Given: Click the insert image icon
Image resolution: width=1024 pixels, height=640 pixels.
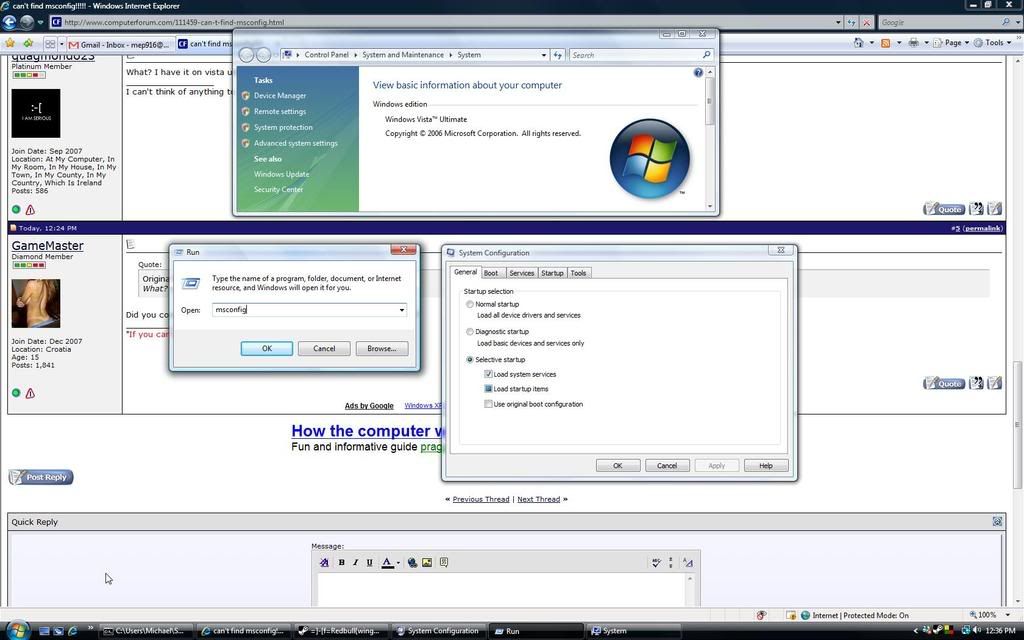Looking at the screenshot, I should pos(427,562).
